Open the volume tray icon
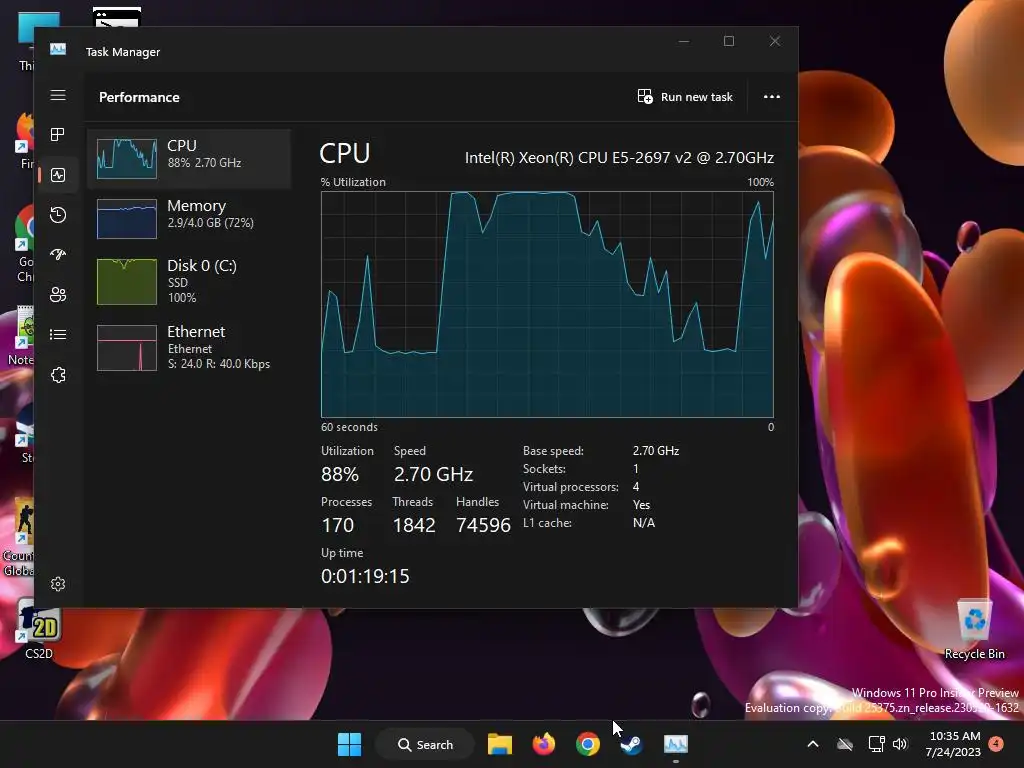 (900, 744)
